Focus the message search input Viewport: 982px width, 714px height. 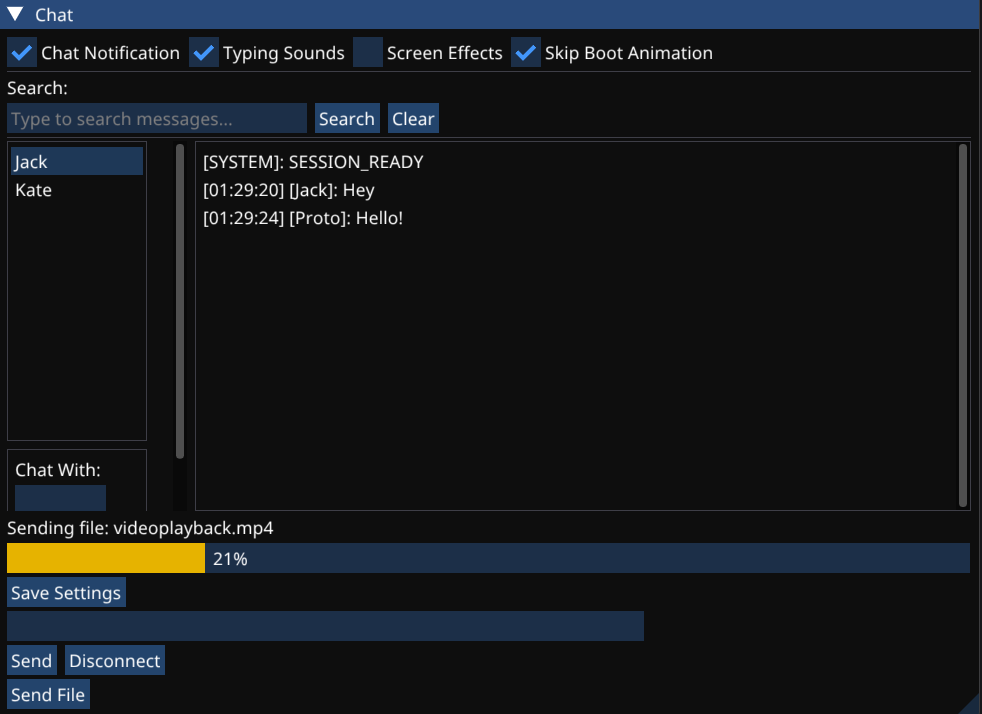(x=157, y=118)
